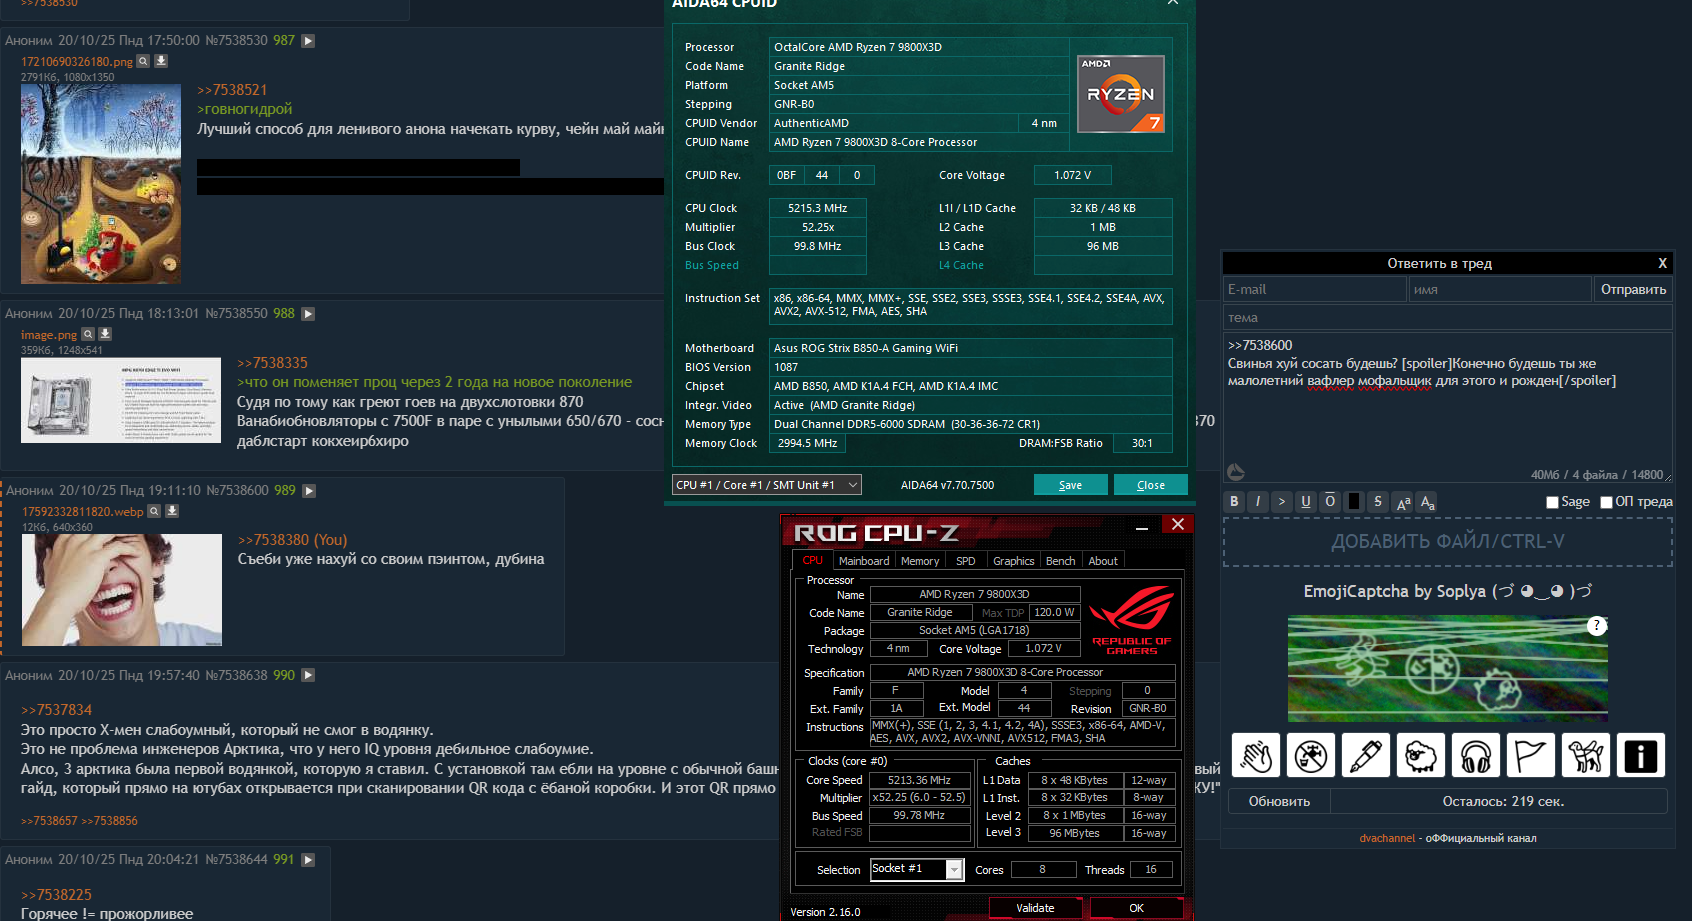Submit the reply with the Отправить button
1692x921 pixels.
tap(1633, 289)
